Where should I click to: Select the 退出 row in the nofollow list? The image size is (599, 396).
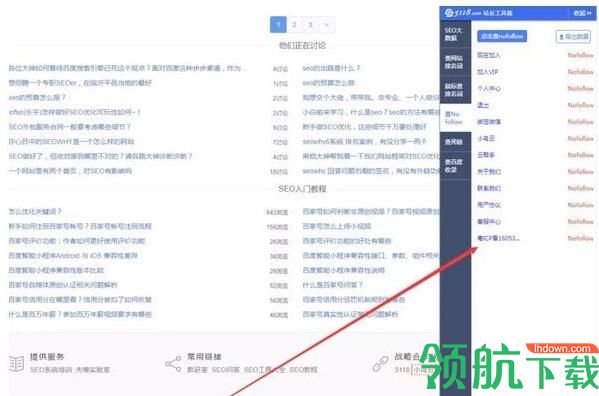(x=535, y=105)
